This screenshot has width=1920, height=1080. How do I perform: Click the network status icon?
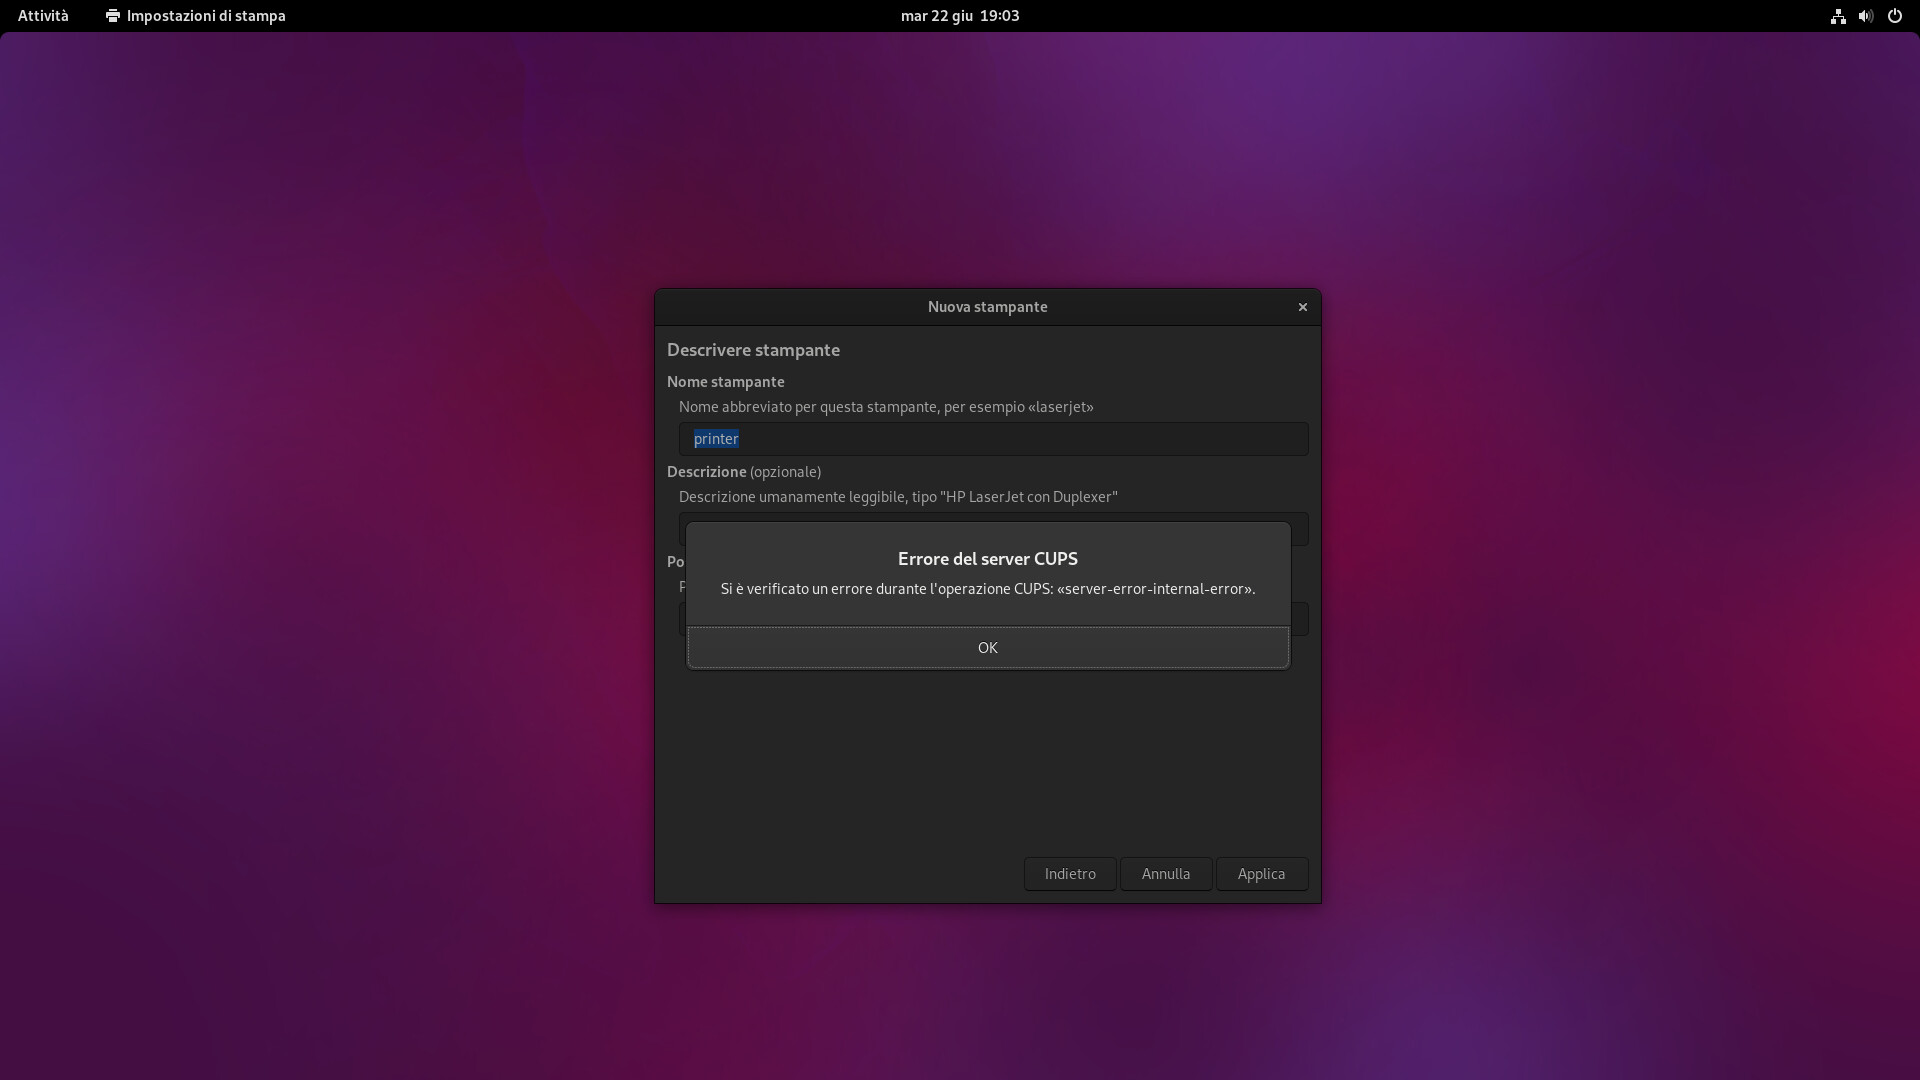pyautogui.click(x=1837, y=16)
